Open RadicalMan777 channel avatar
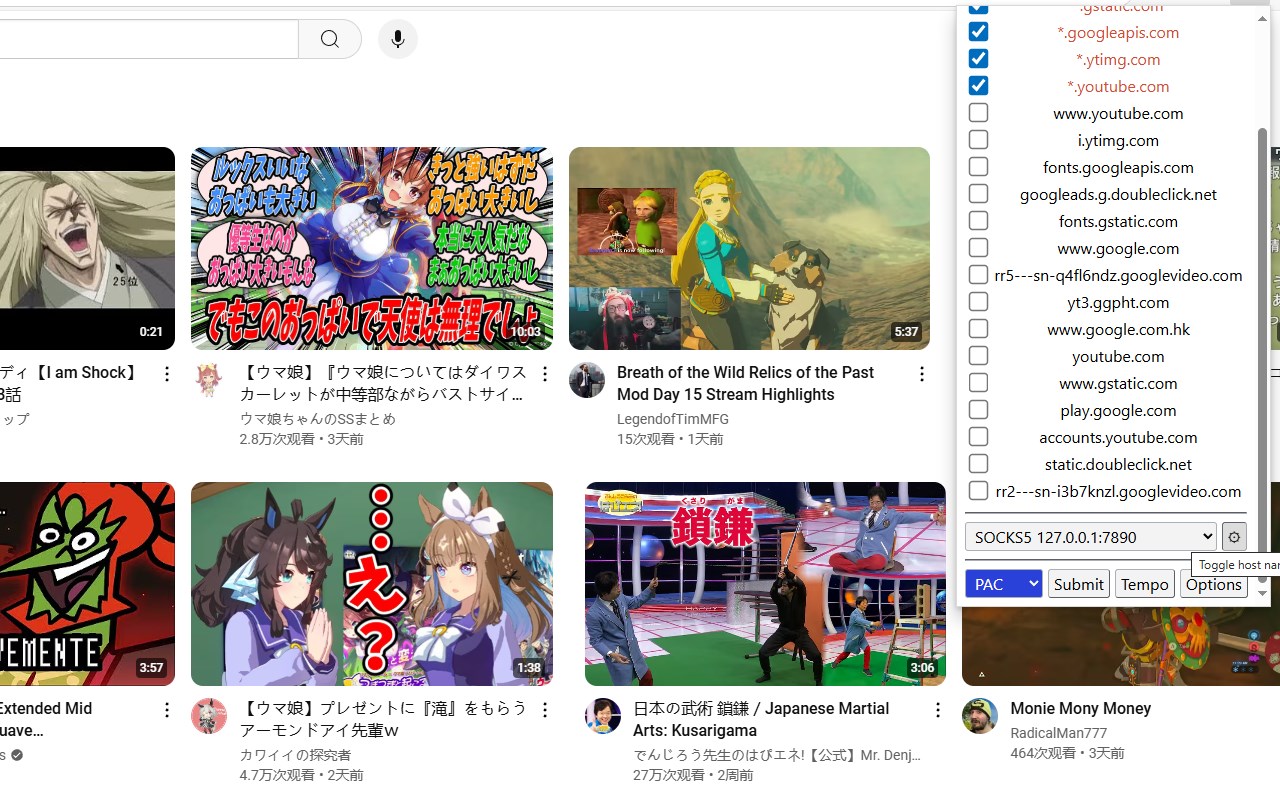 pos(979,716)
